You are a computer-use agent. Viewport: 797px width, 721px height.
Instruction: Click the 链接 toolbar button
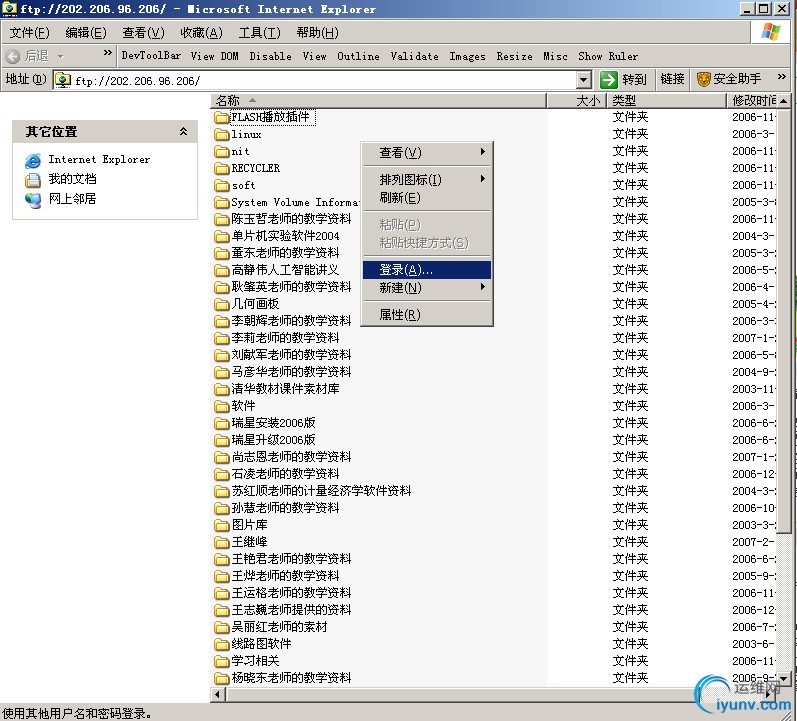pos(672,79)
